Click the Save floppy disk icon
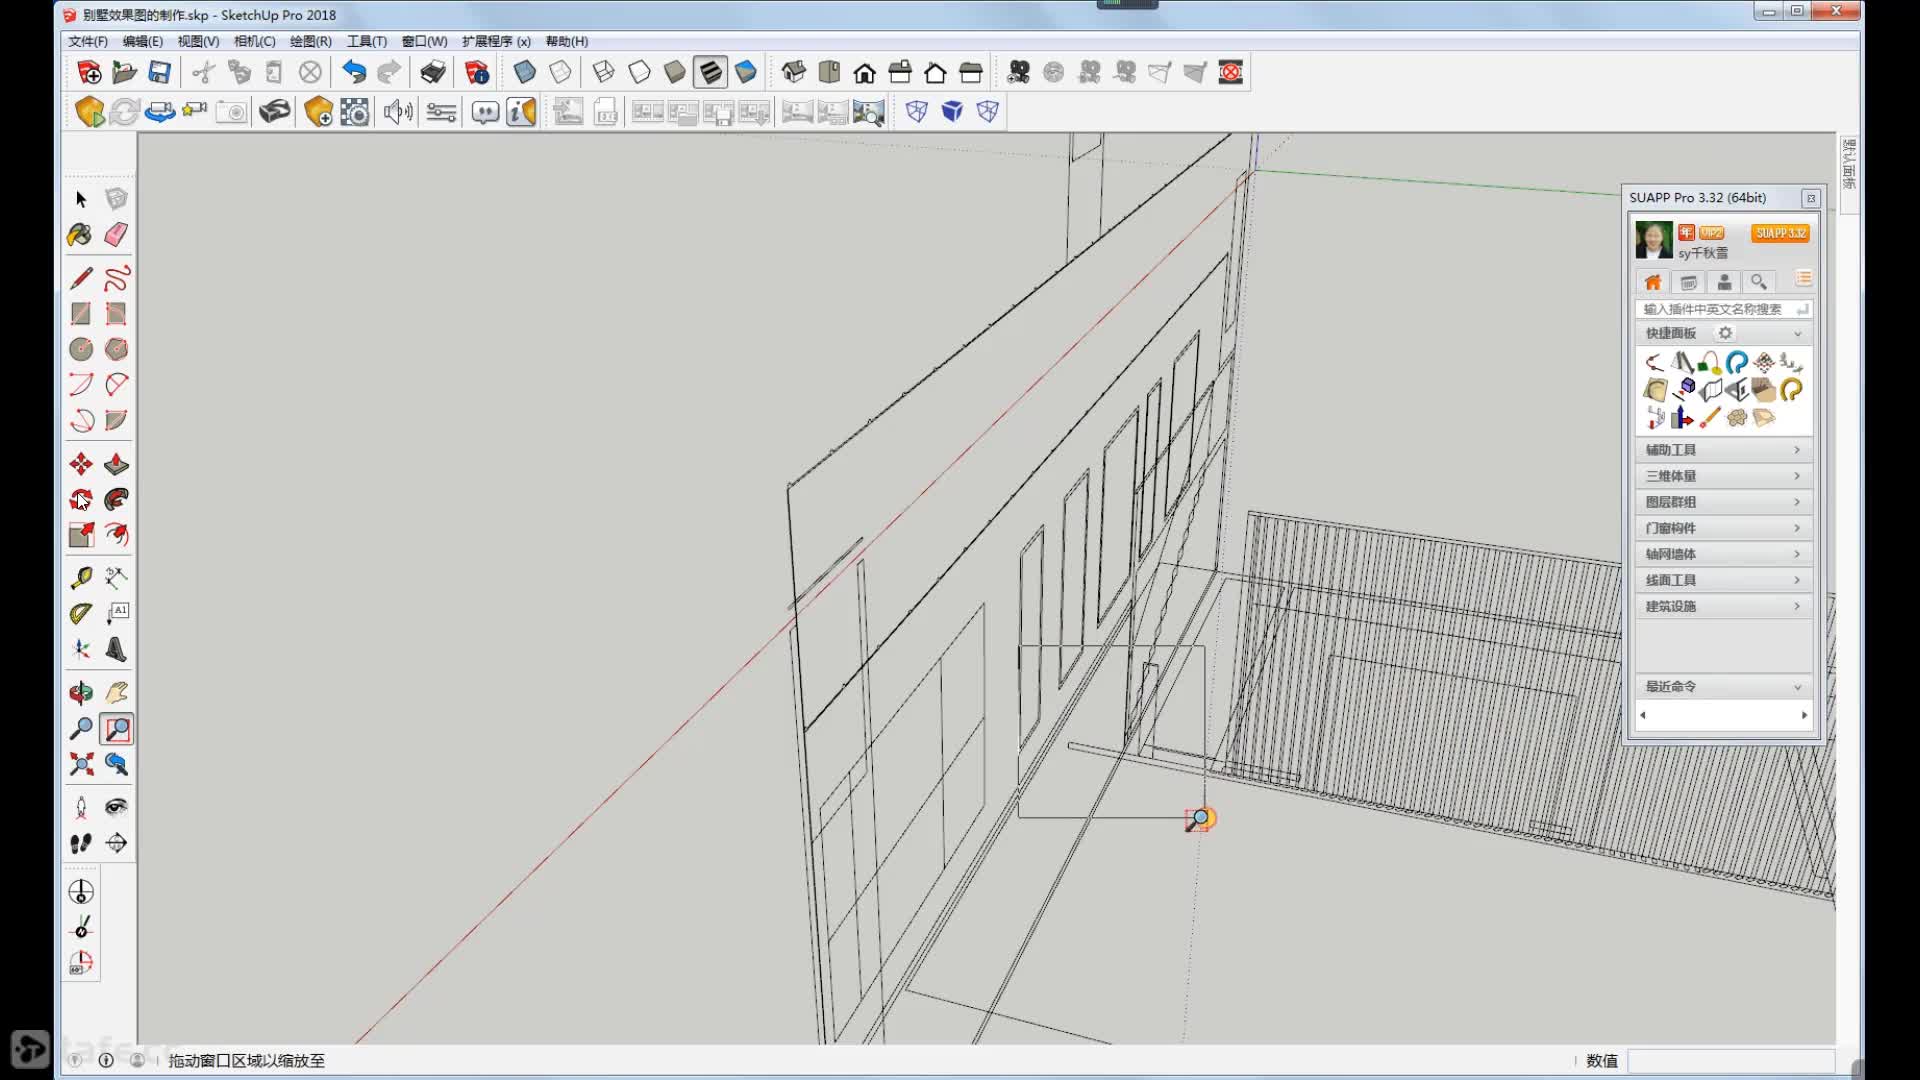1920x1080 pixels. point(159,72)
